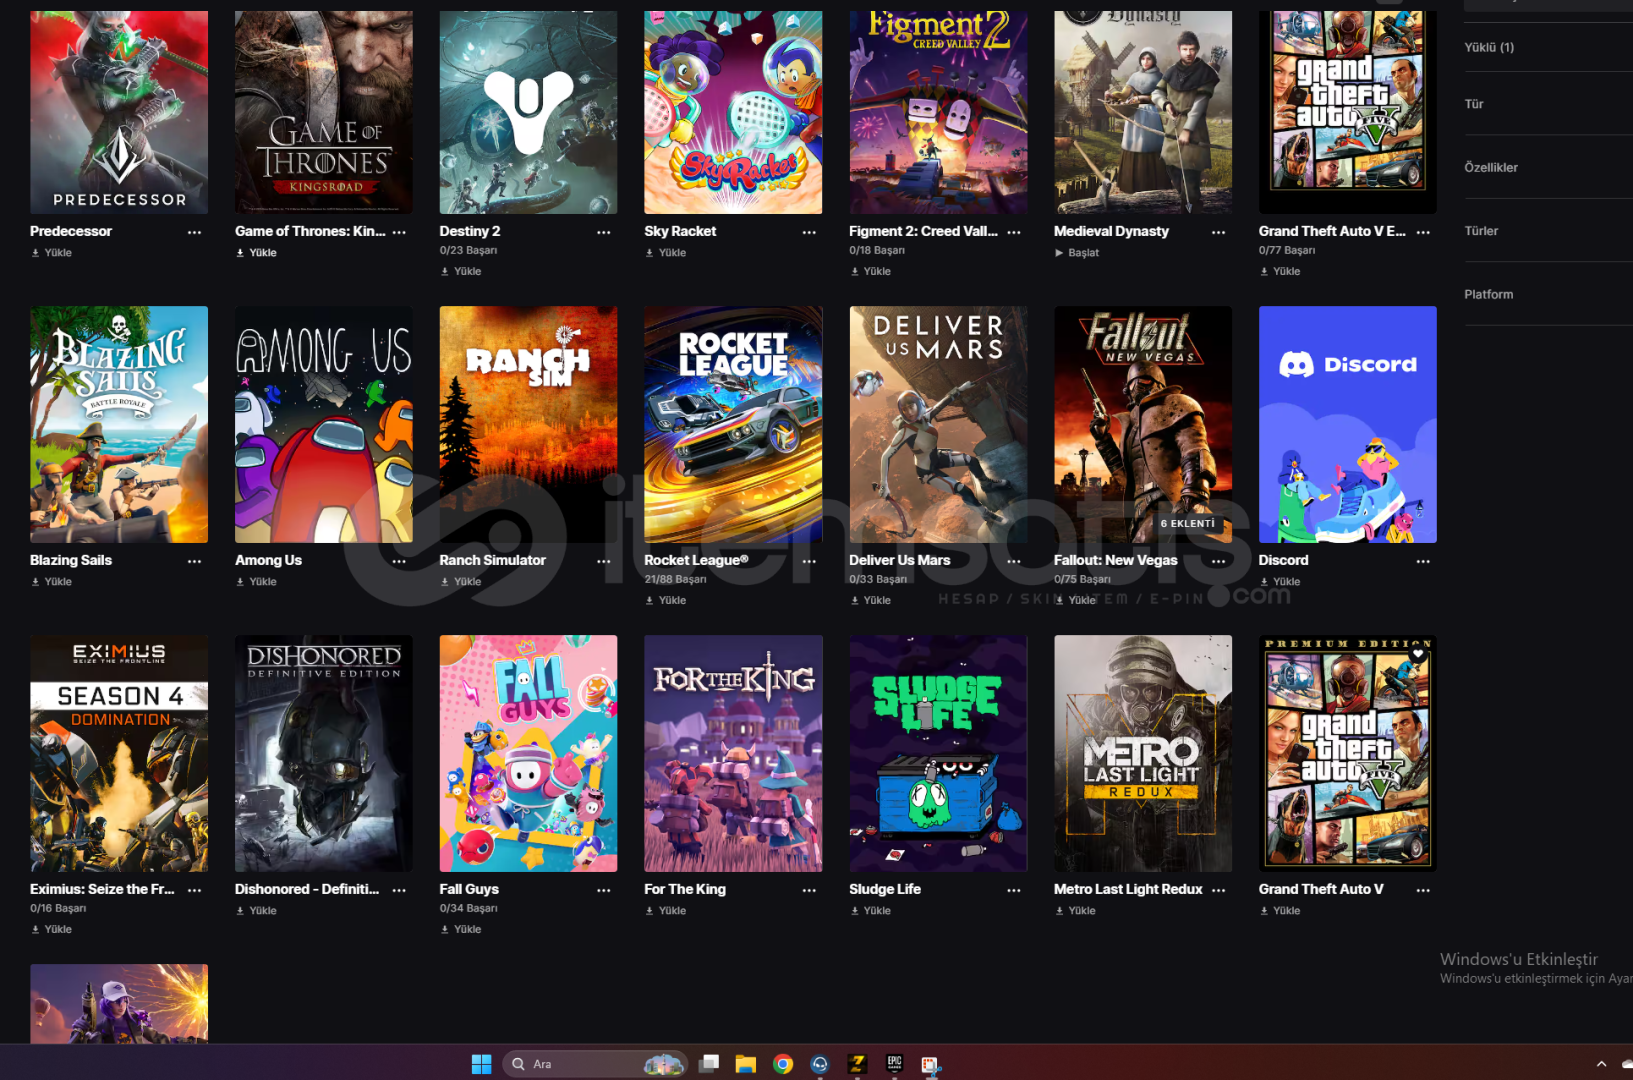Click Başlat to launch Medieval Dynasty
This screenshot has height=1080, width=1633.
(x=1077, y=253)
